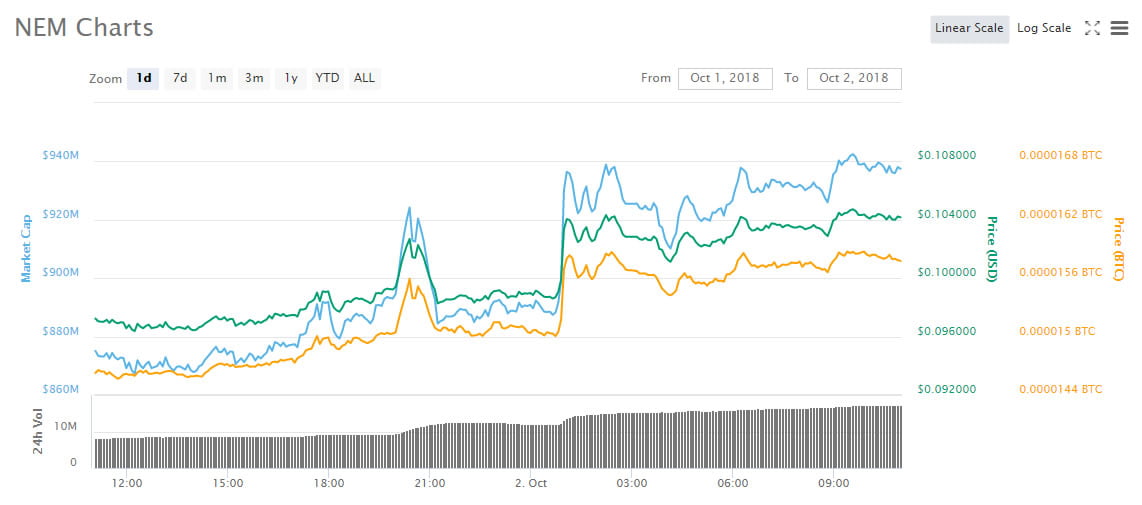The image size is (1142, 505).
Task: Select the 7d zoom range
Action: (180, 78)
